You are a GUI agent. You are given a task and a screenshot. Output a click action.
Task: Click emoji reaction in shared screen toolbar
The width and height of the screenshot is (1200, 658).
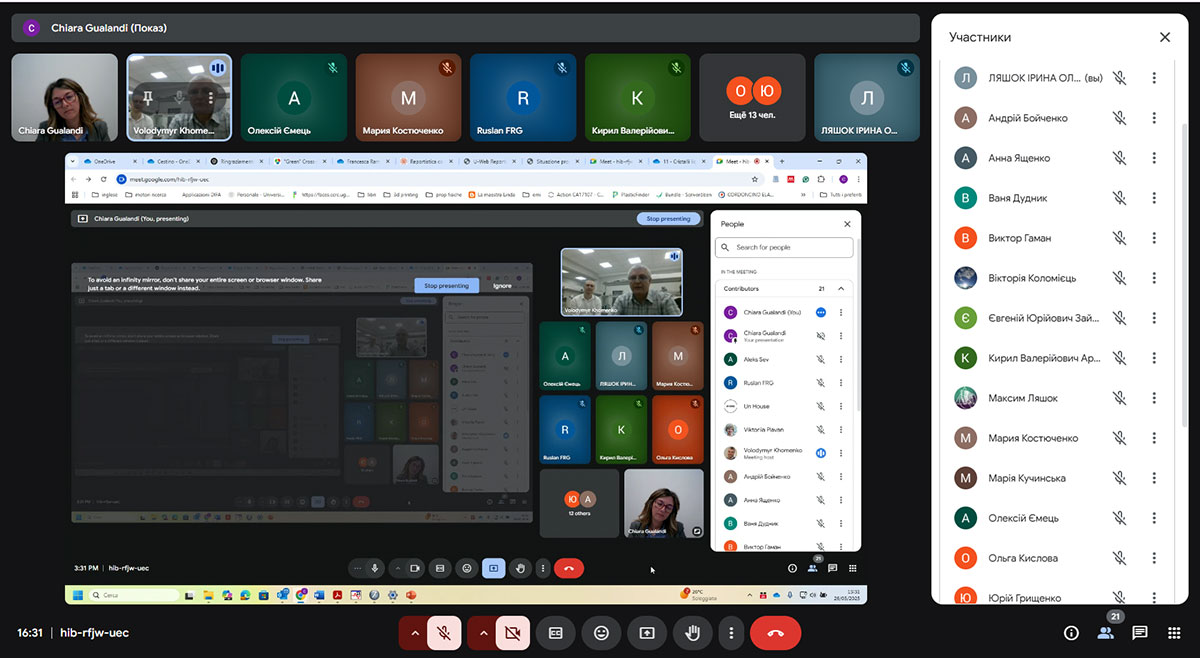(466, 568)
